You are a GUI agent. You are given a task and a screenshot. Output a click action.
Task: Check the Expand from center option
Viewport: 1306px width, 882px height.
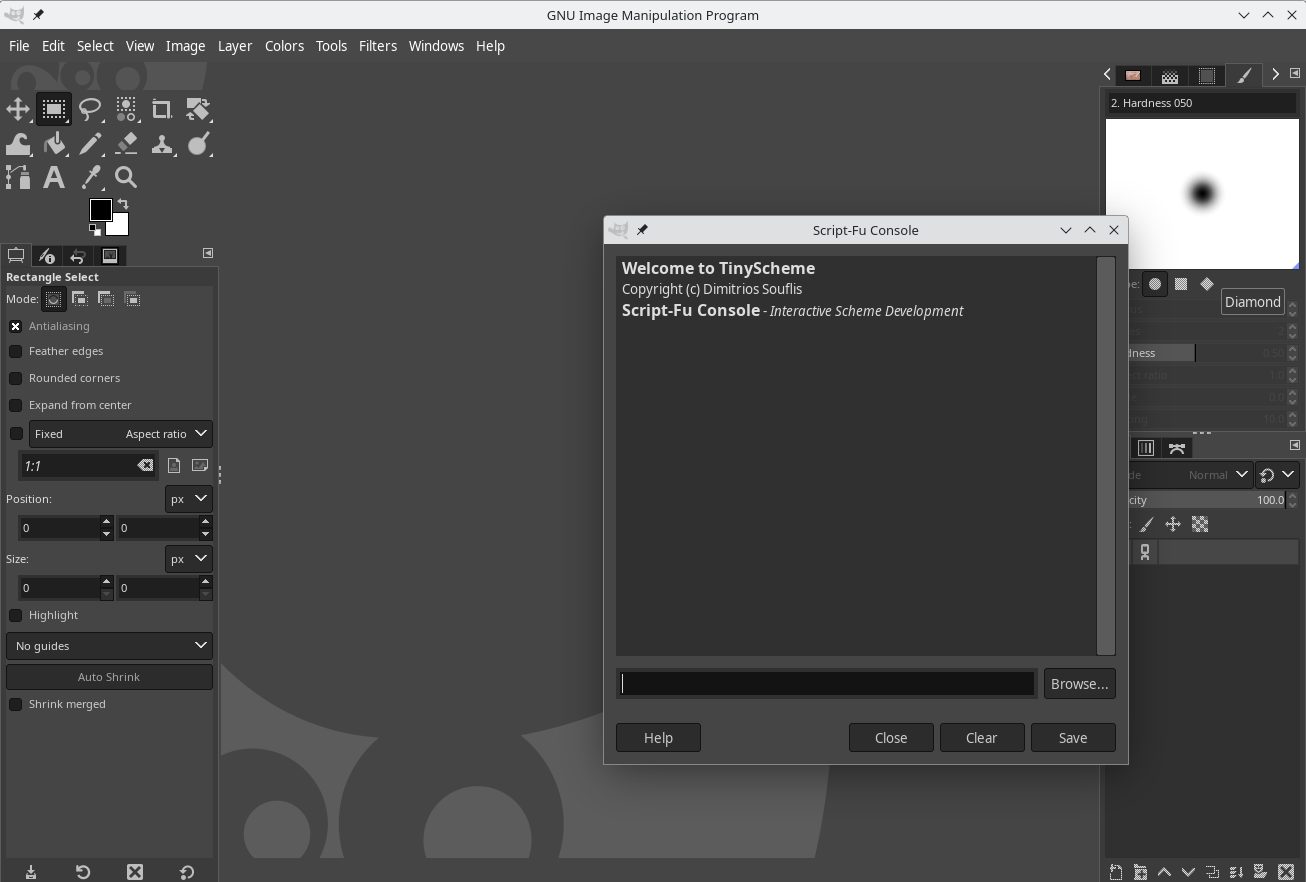(16, 405)
